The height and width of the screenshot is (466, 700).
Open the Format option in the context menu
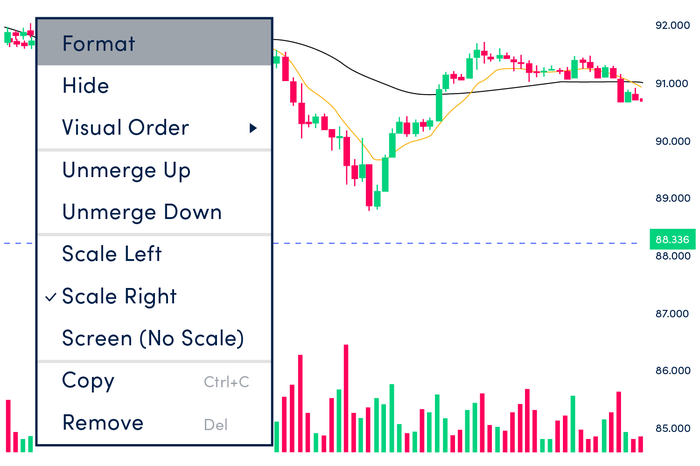coord(98,44)
